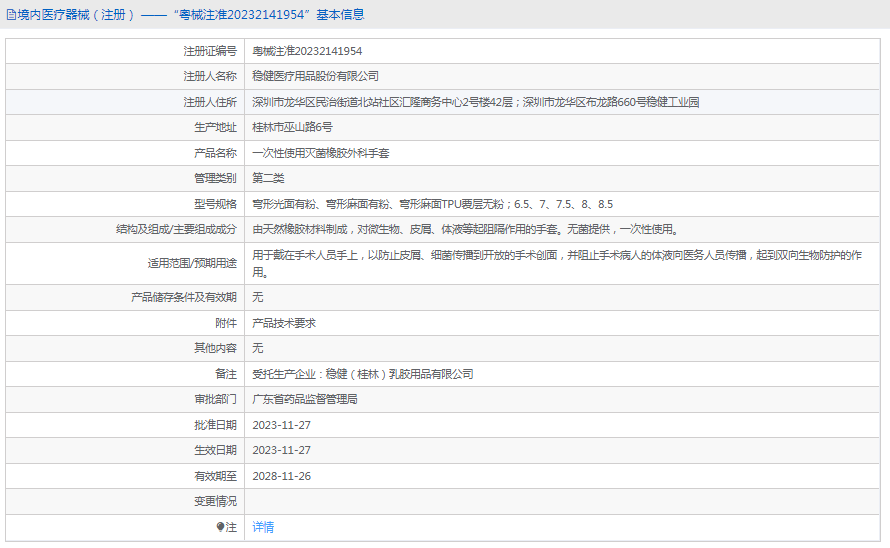Select the production address 桂林市巫山路6号
Image resolution: width=890 pixels, height=548 pixels.
click(x=292, y=127)
